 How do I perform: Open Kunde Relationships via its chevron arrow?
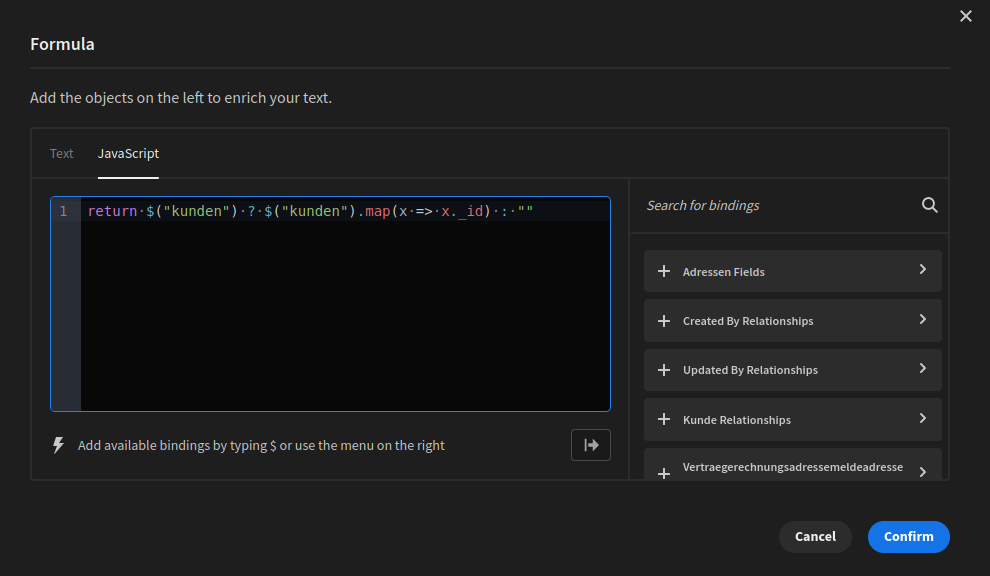pos(922,419)
